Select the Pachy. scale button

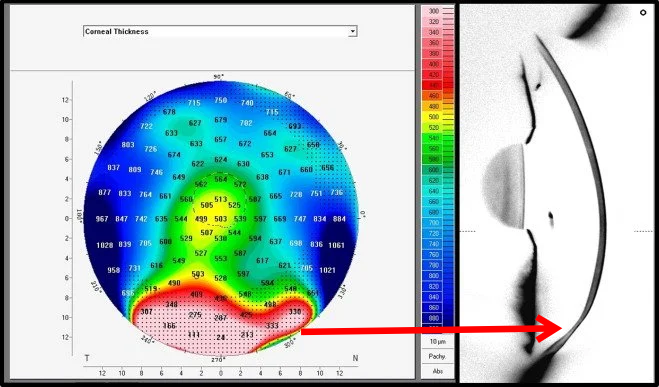(438, 356)
